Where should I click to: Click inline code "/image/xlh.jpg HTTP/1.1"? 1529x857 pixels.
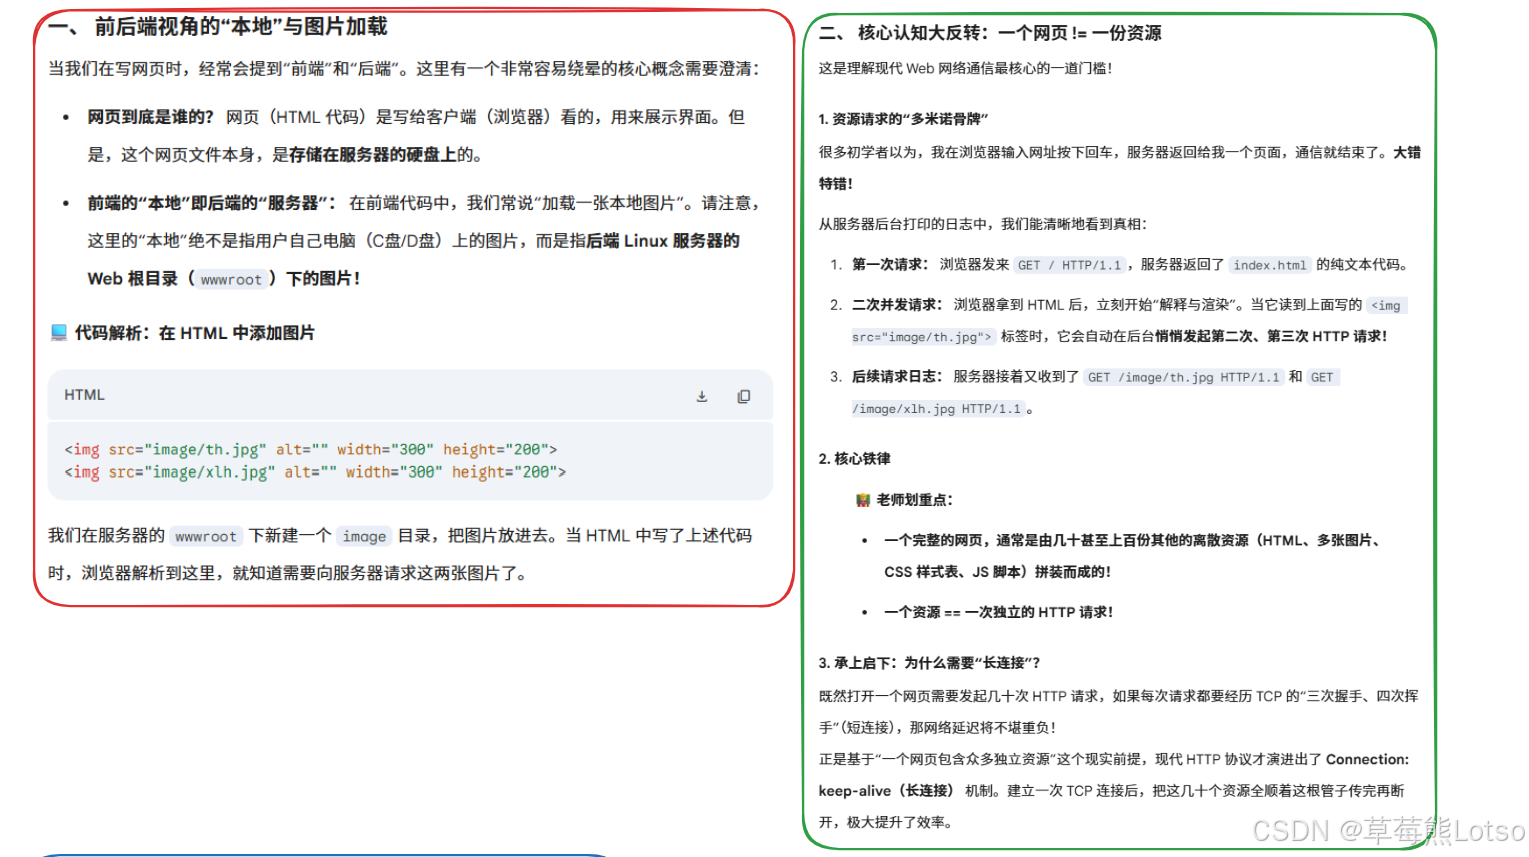pos(937,409)
